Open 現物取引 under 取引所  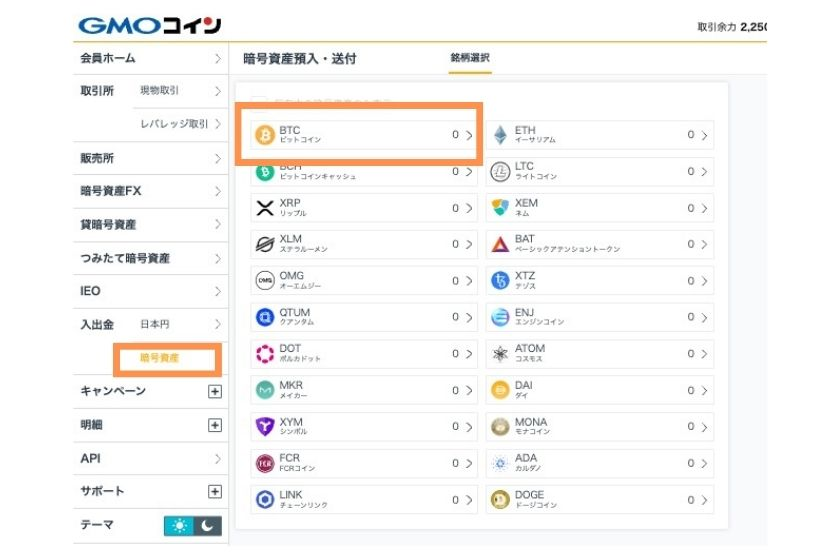pos(181,91)
